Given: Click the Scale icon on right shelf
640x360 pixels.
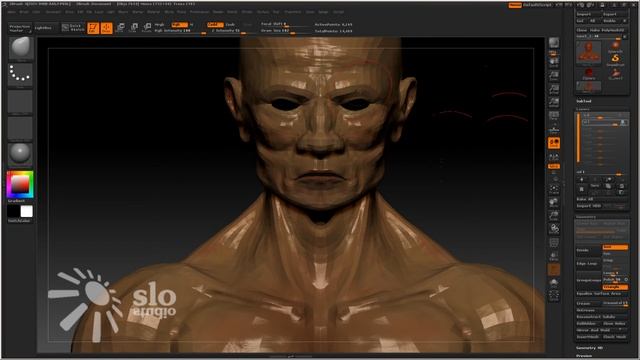Looking at the screenshot, I should pyautogui.click(x=554, y=216).
